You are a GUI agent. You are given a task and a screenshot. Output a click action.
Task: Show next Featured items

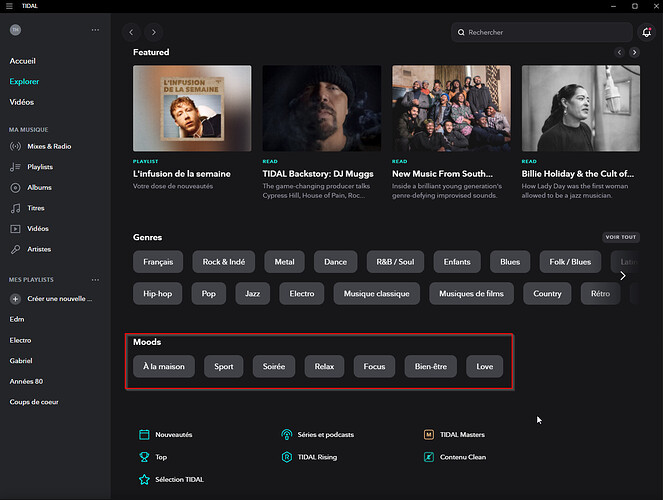pos(634,52)
